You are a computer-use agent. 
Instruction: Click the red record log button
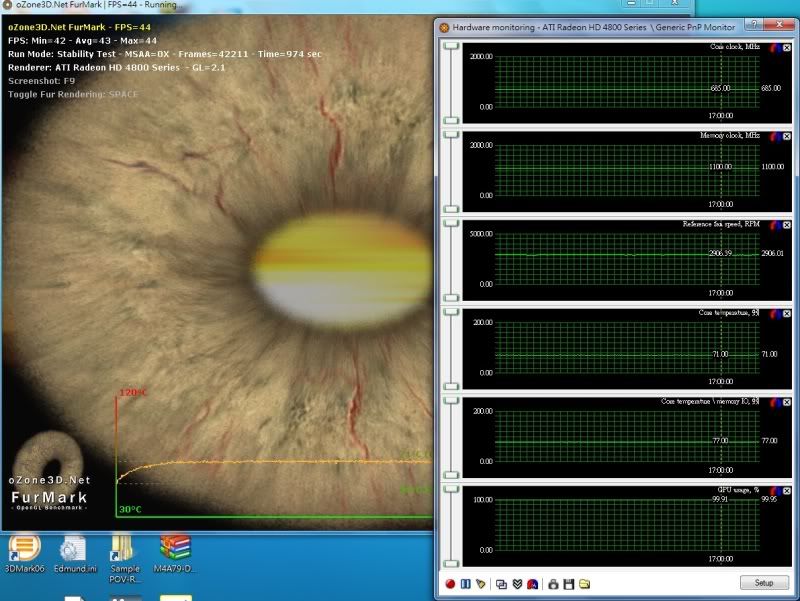click(450, 584)
